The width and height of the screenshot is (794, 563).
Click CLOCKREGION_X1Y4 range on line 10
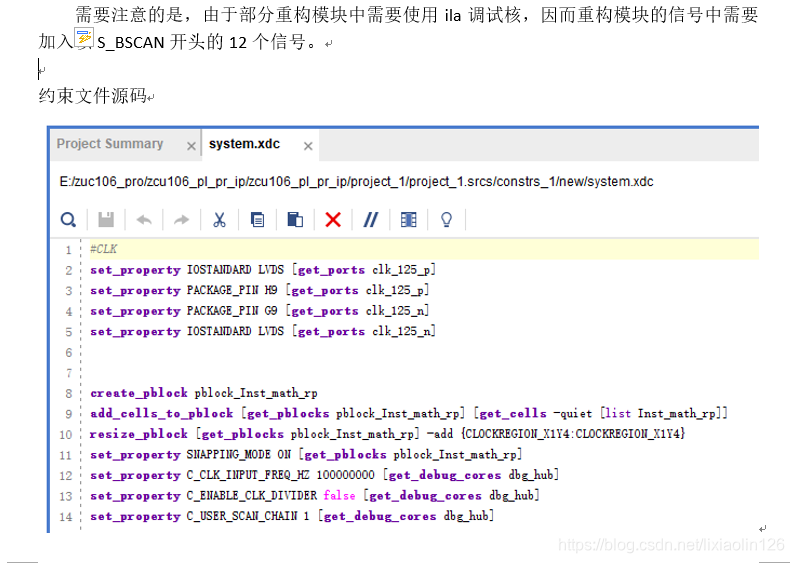coord(573,434)
